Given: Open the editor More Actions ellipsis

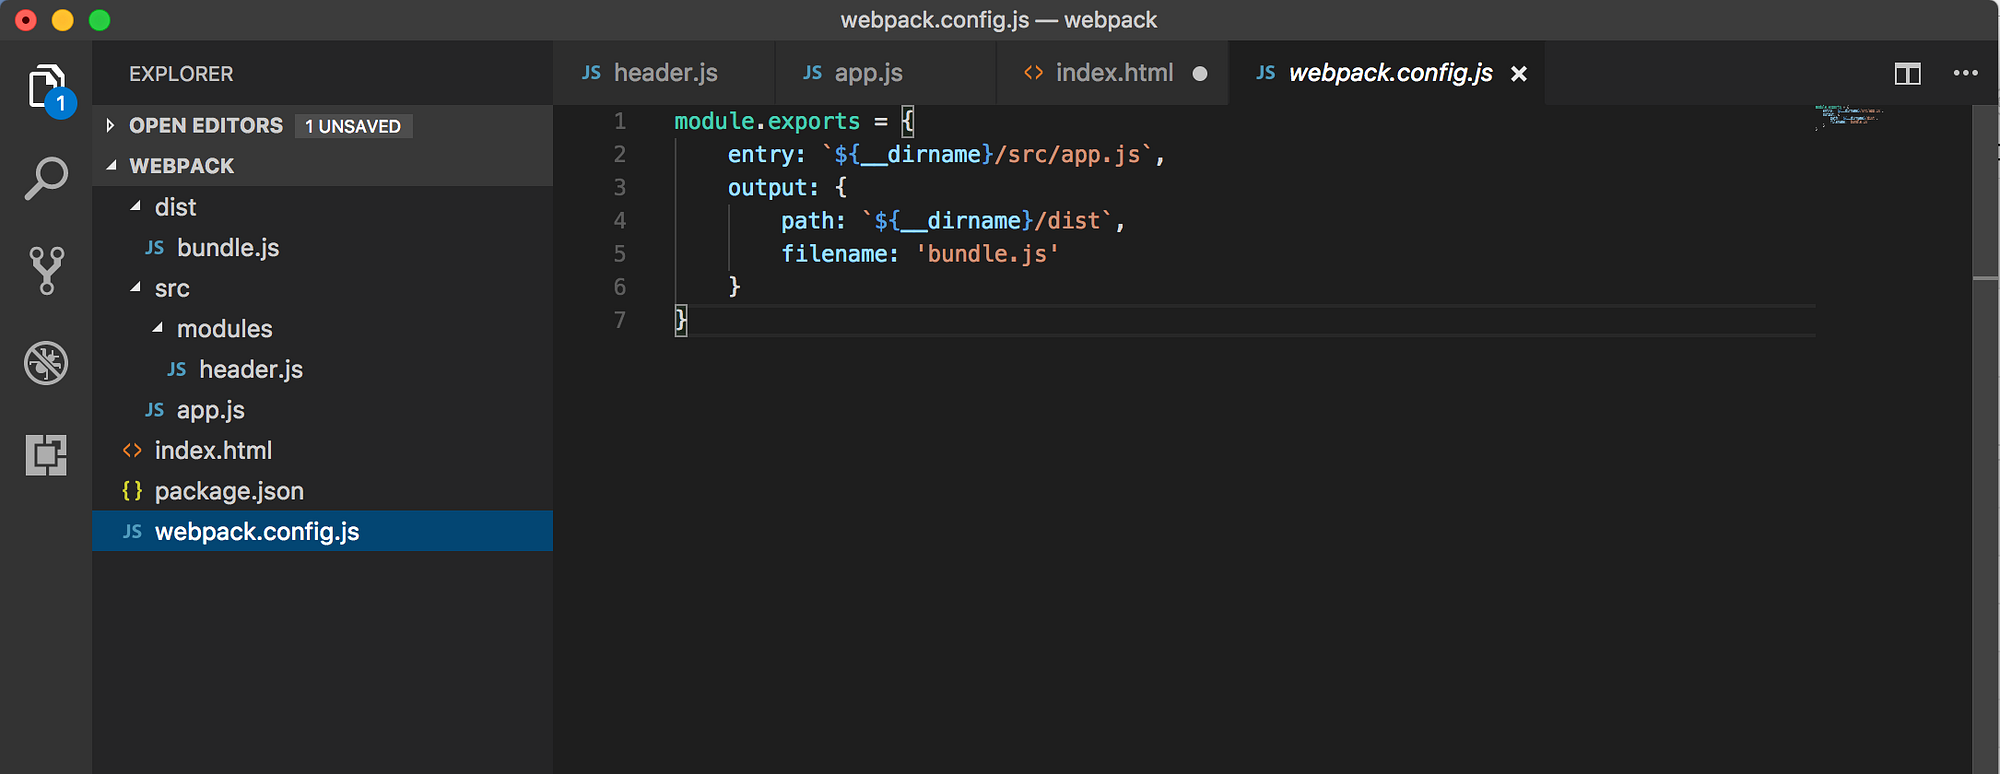Looking at the screenshot, I should click(x=1965, y=73).
